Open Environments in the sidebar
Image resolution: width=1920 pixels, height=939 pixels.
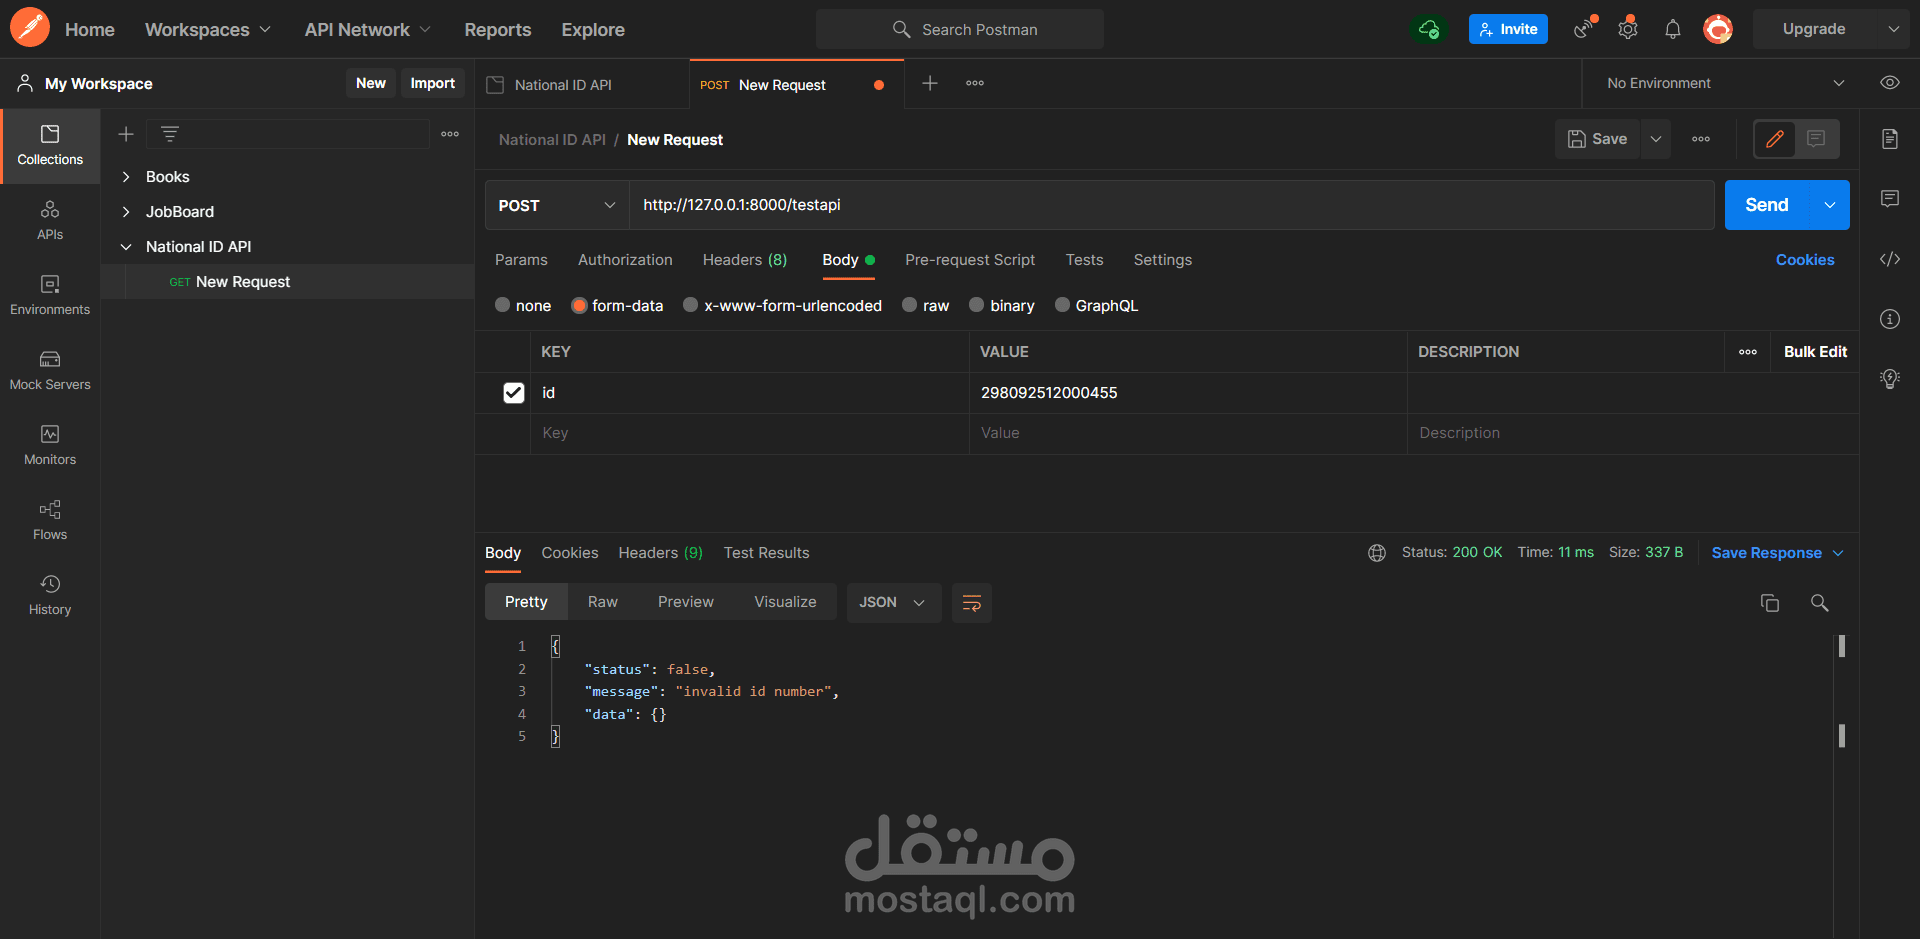click(x=50, y=296)
